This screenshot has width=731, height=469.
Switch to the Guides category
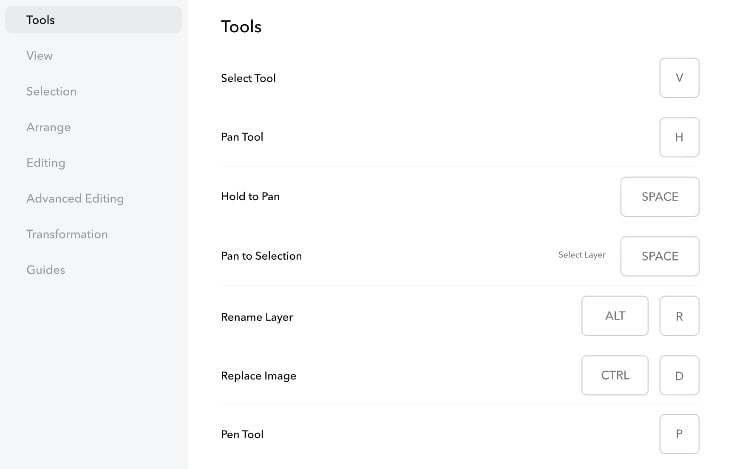click(x=45, y=270)
